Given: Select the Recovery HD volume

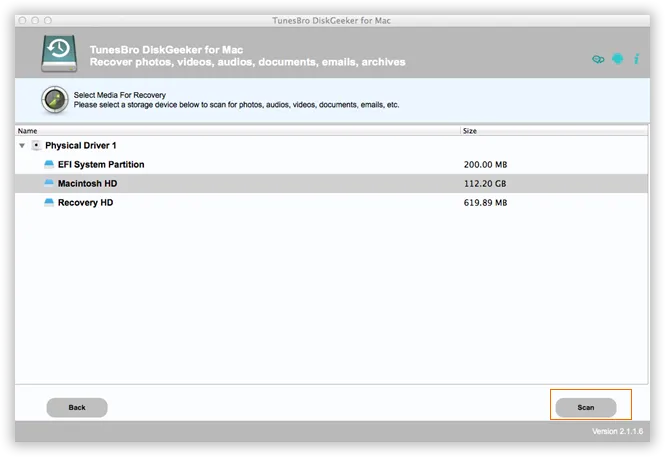Looking at the screenshot, I should tap(85, 203).
